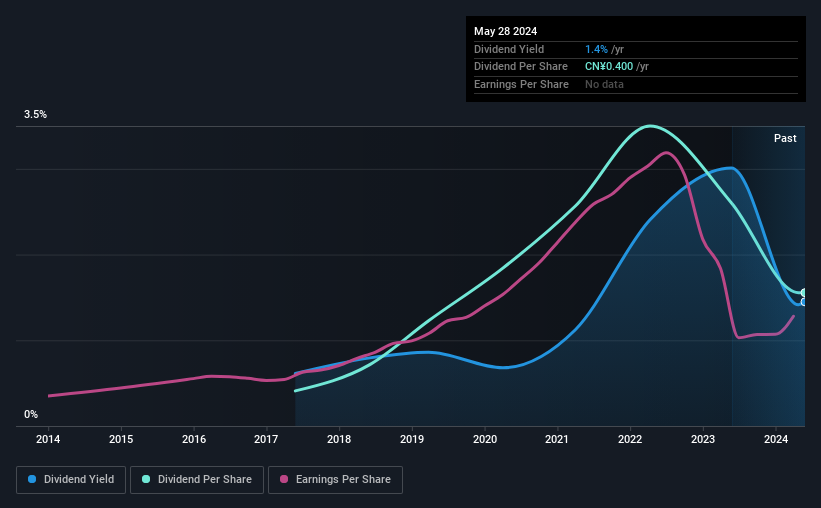Click the CN¥0.400 dividend per share value

pos(609,67)
